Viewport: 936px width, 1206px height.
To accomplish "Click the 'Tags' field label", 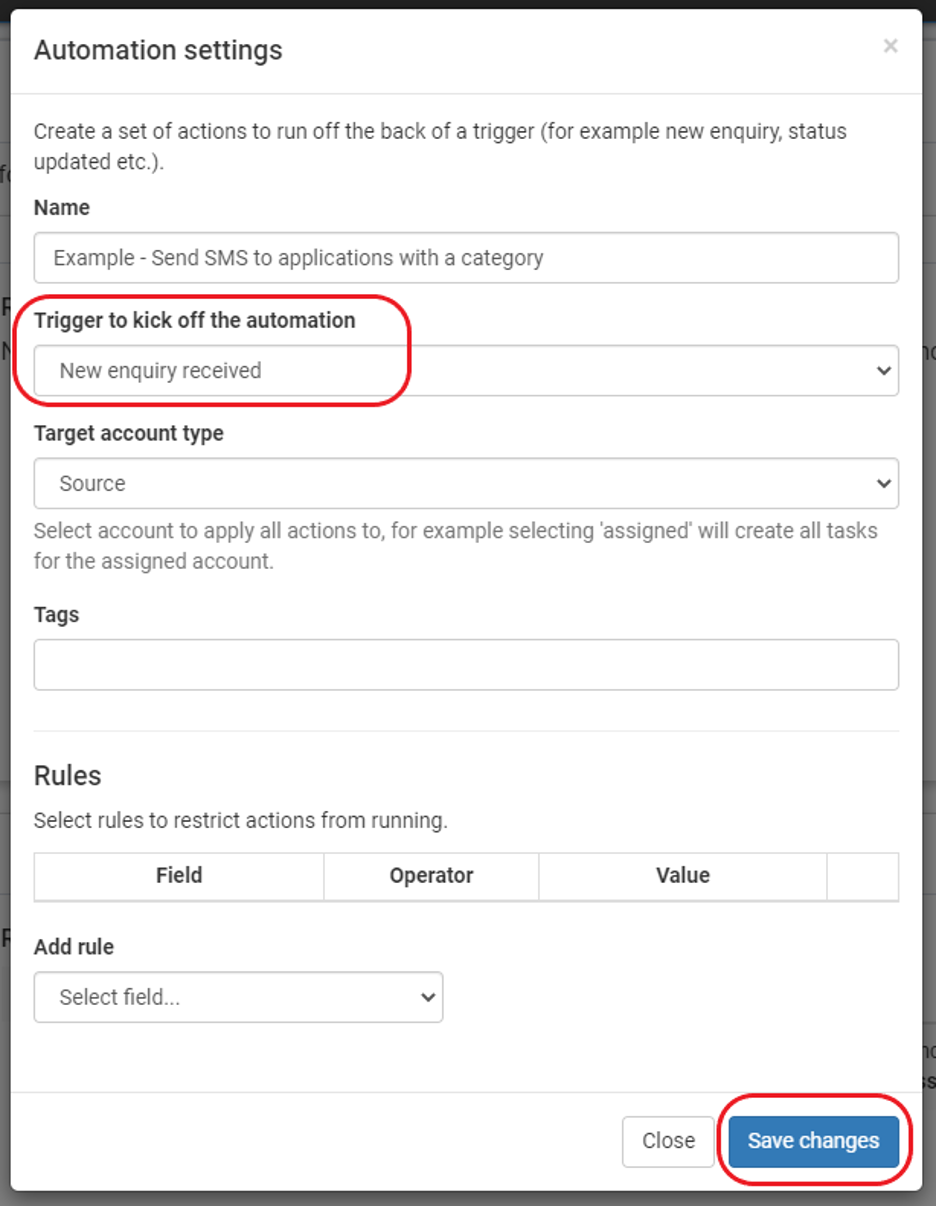I will [56, 614].
